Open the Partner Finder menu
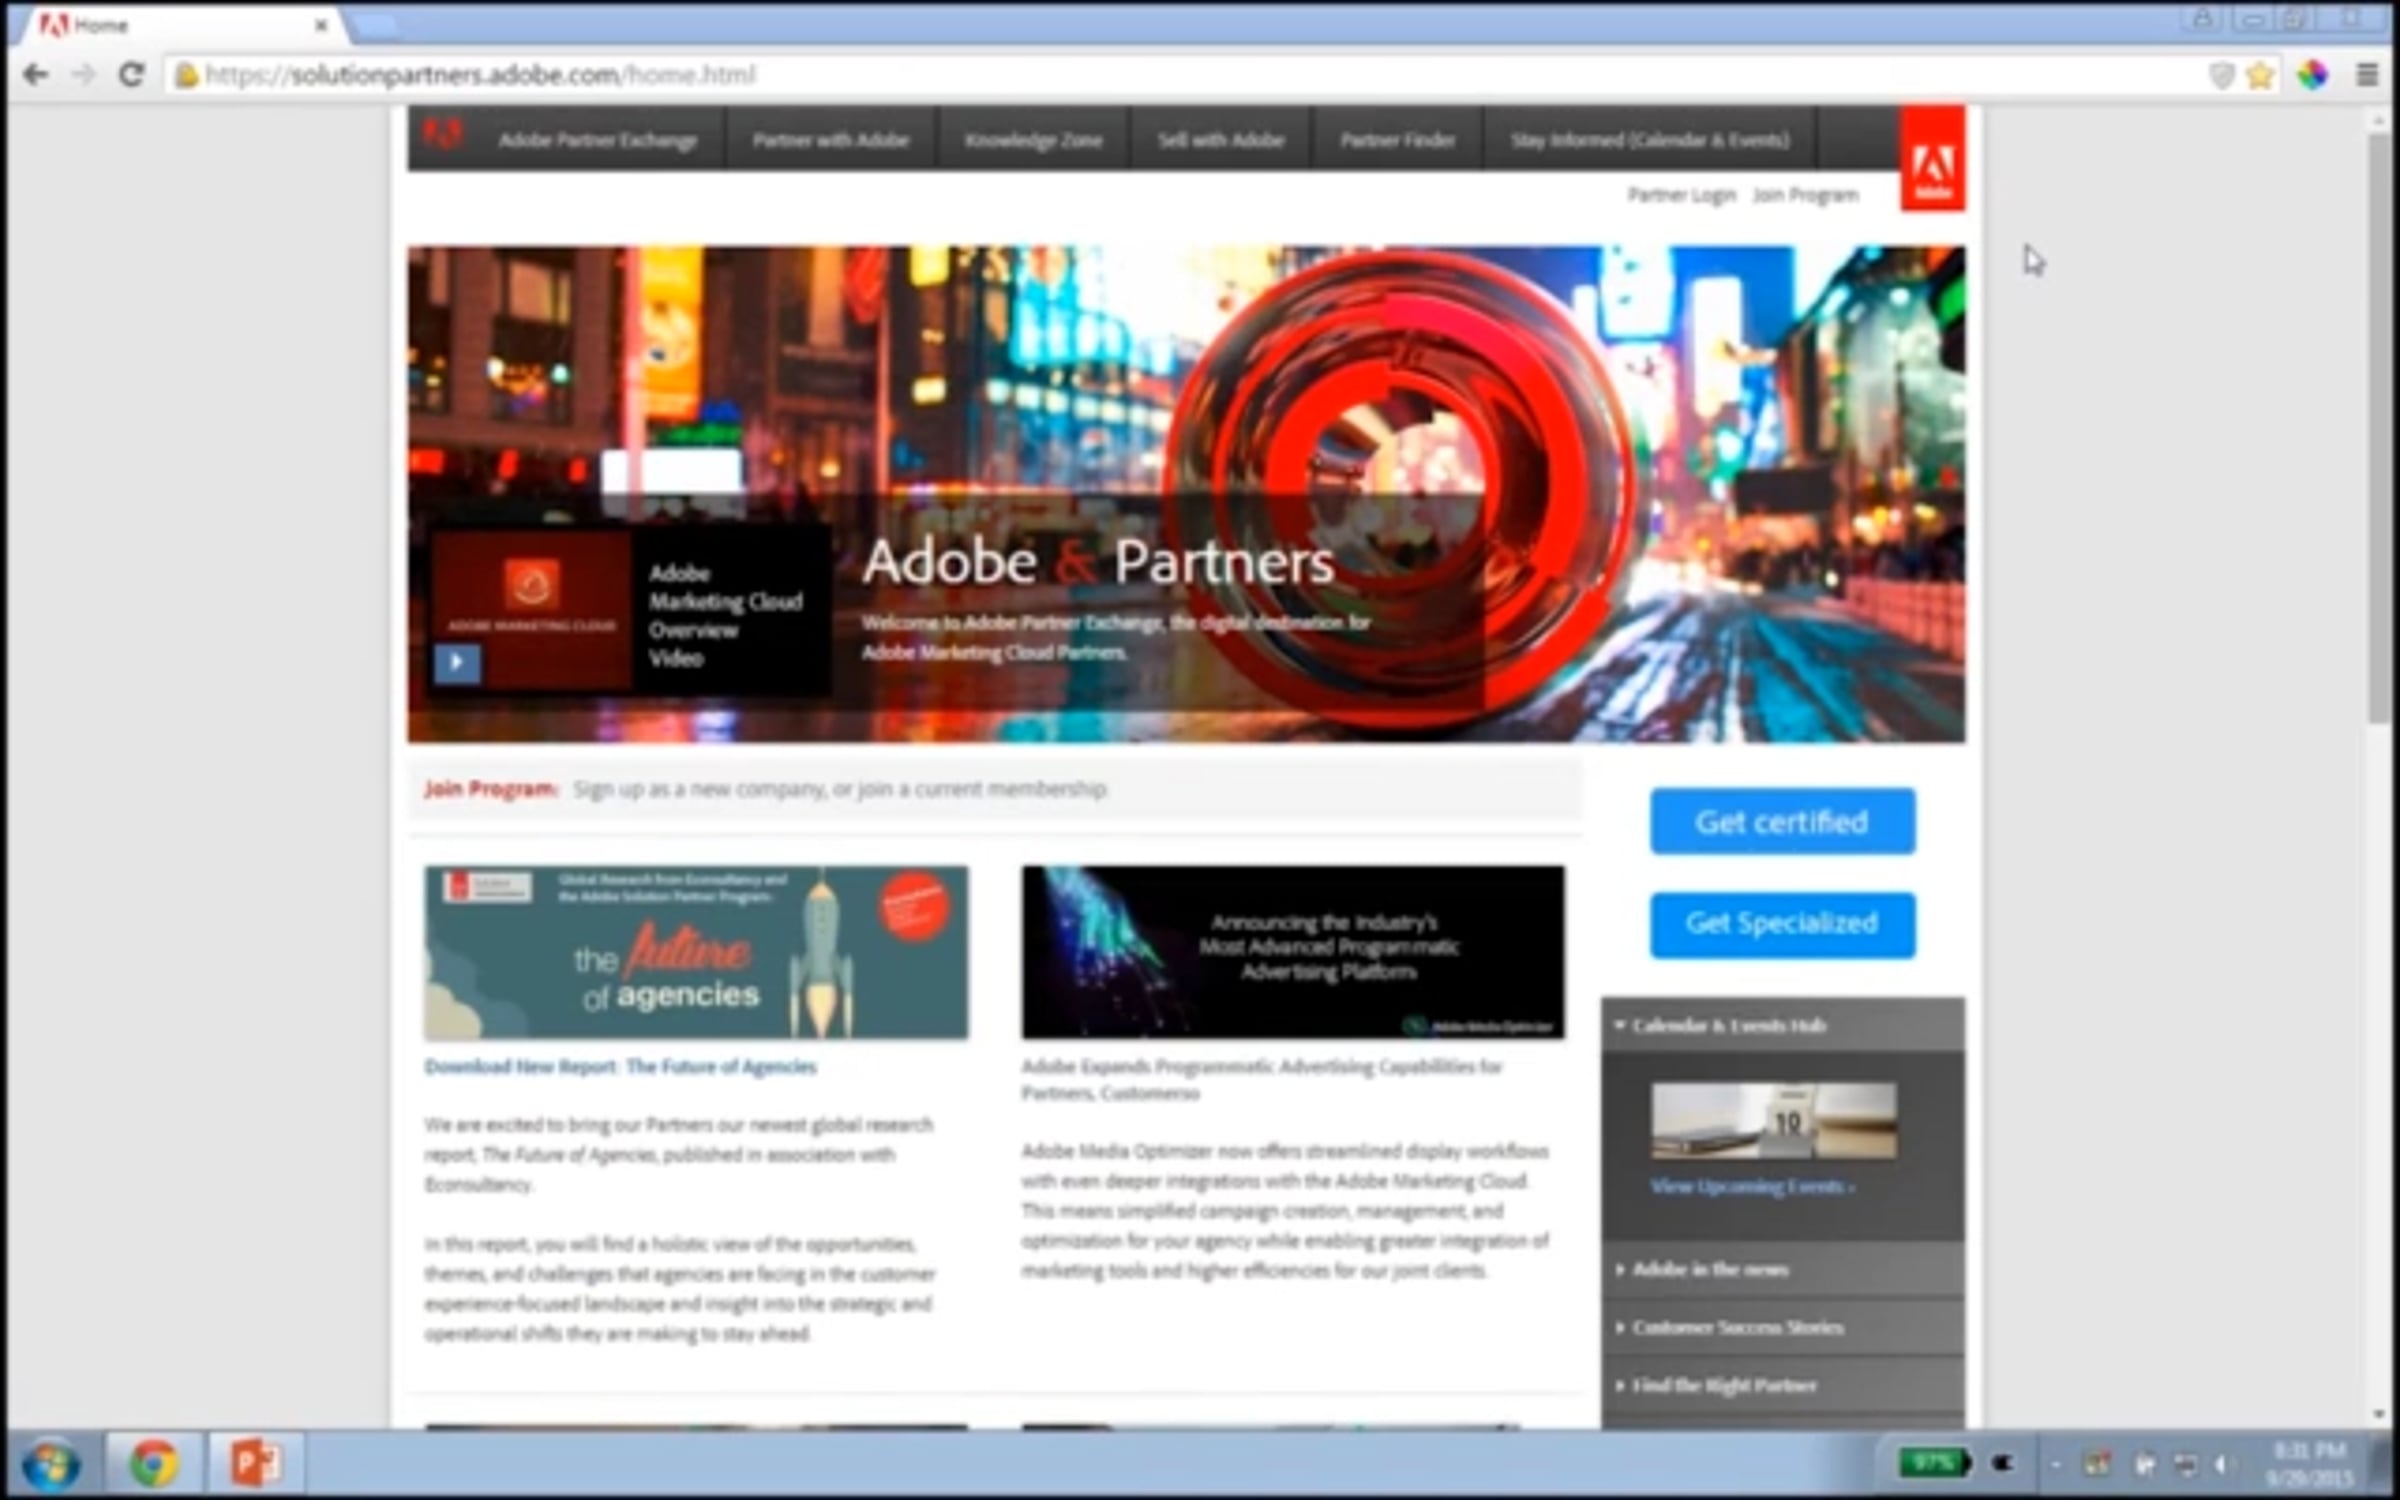 (1397, 140)
